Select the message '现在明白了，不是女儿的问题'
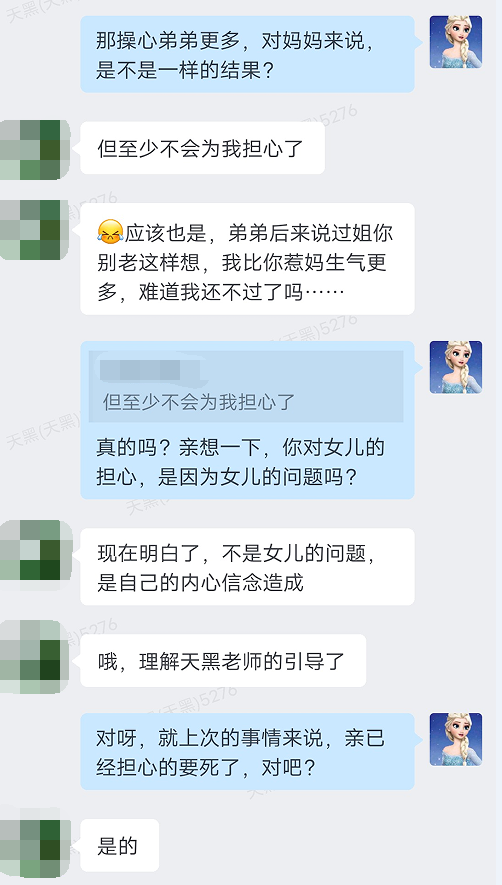 point(247,567)
